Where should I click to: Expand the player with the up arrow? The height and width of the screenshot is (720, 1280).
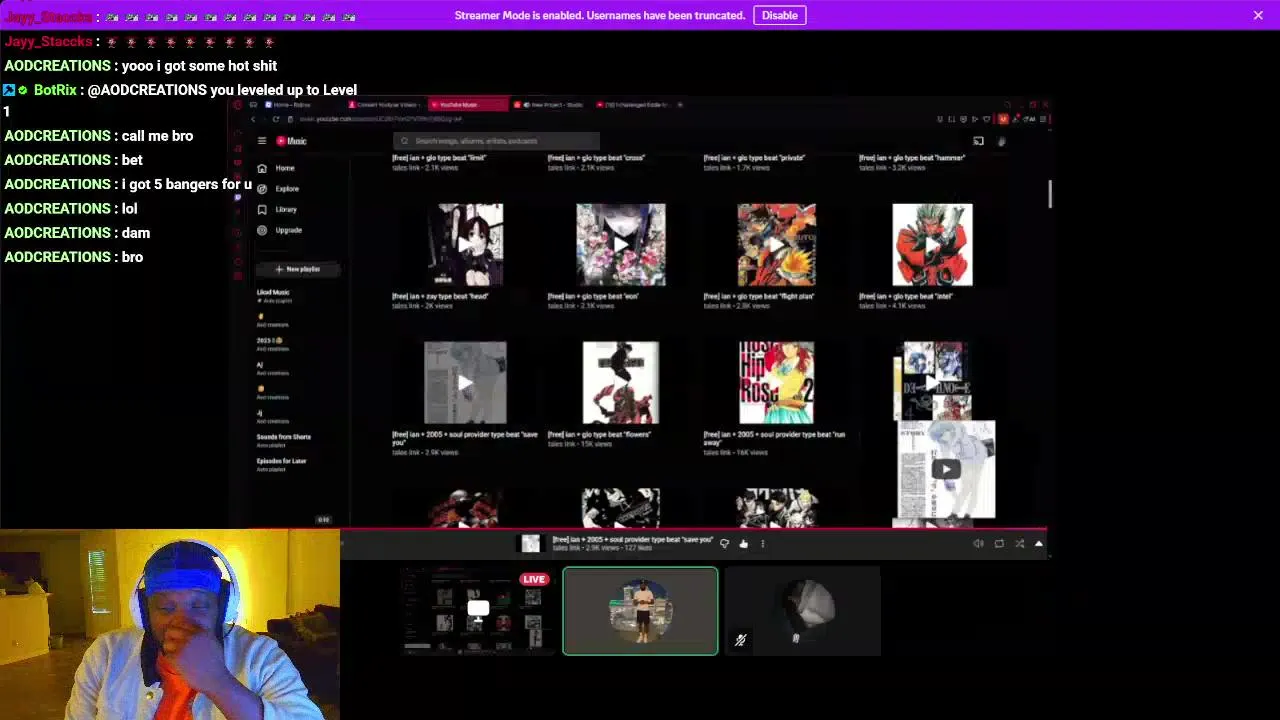(1038, 544)
